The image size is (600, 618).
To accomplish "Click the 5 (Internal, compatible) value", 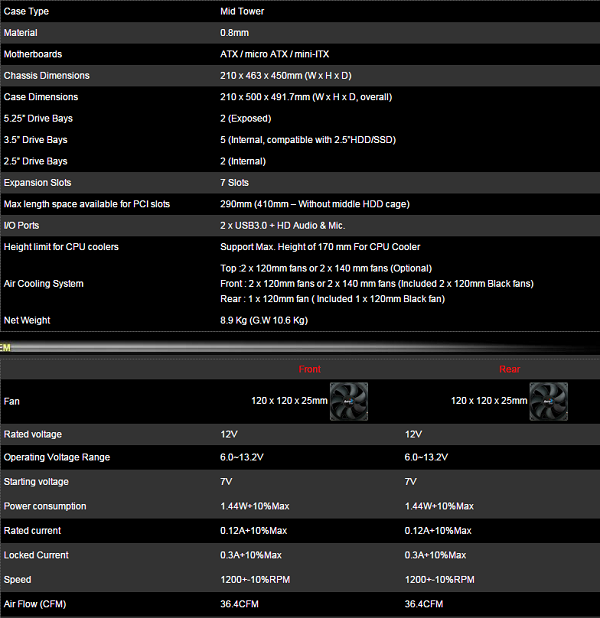I will coord(308,140).
